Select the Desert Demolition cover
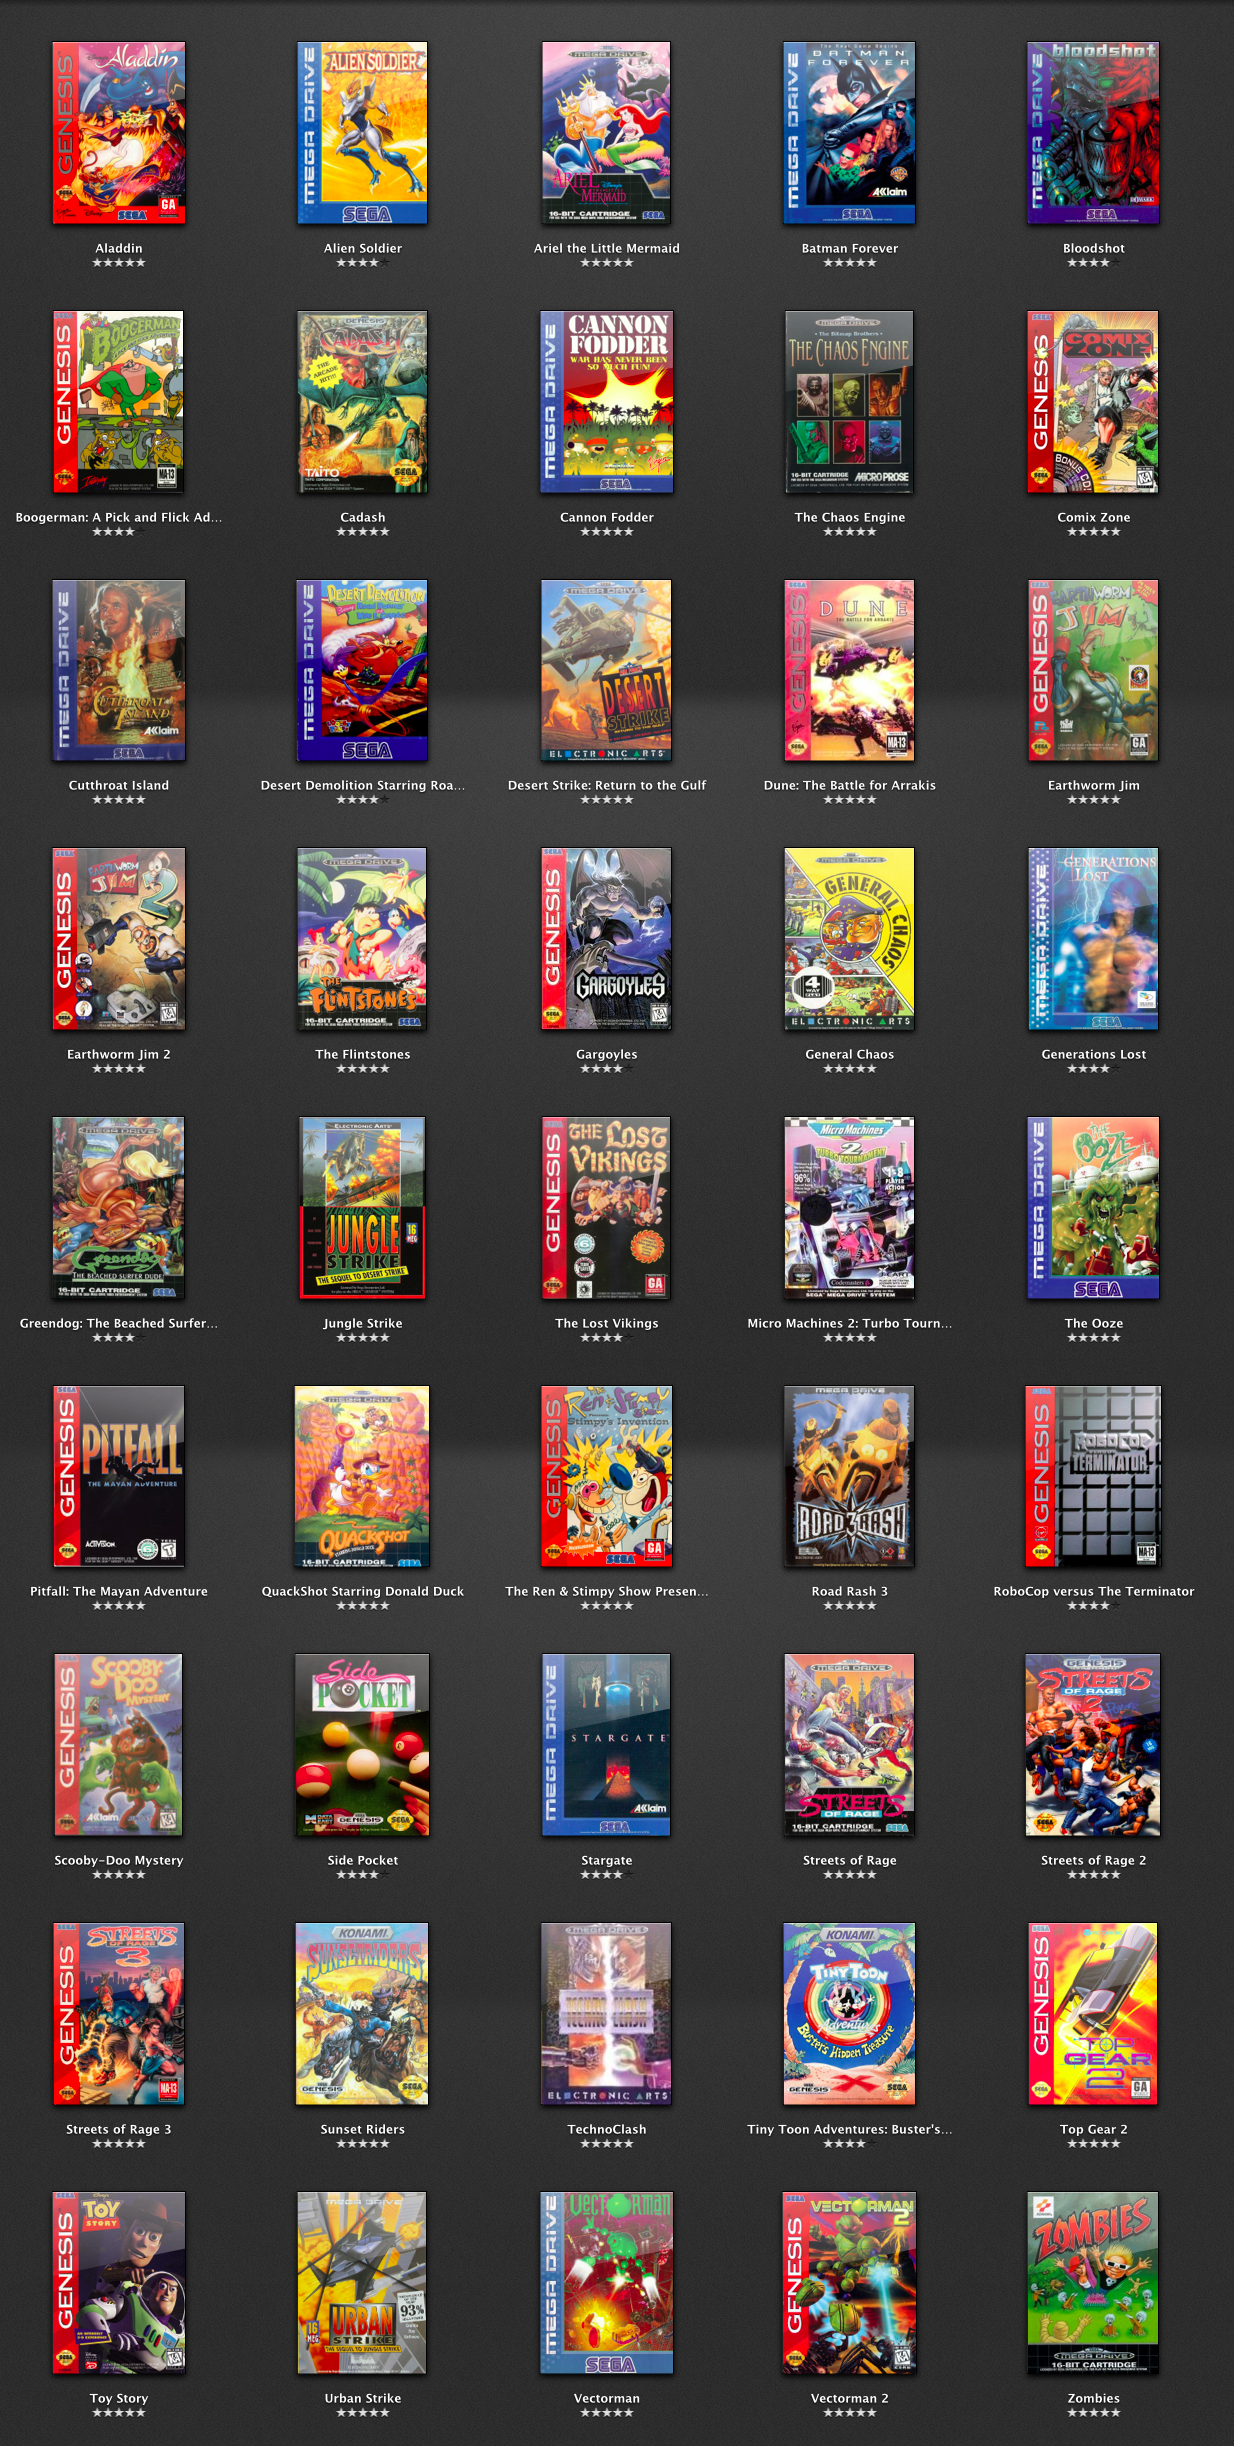 pyautogui.click(x=362, y=671)
